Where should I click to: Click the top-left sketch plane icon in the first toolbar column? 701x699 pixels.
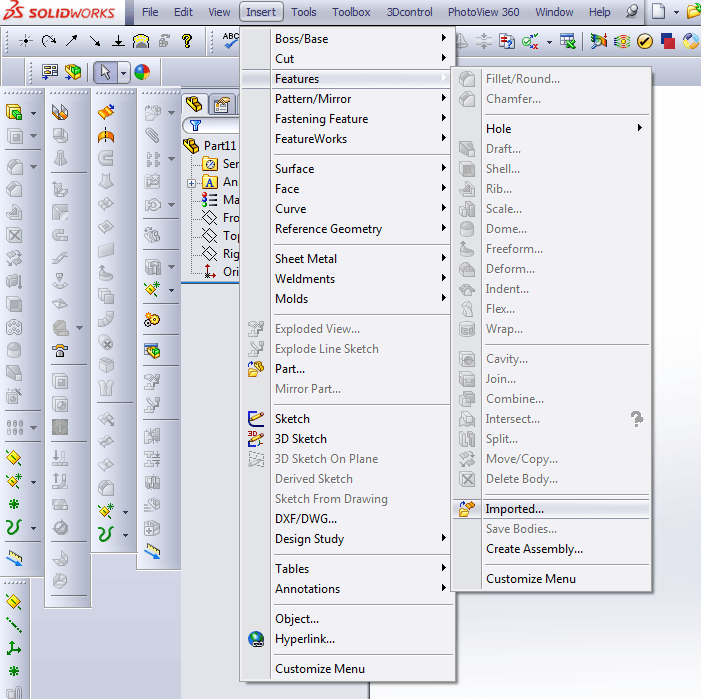[x=14, y=112]
